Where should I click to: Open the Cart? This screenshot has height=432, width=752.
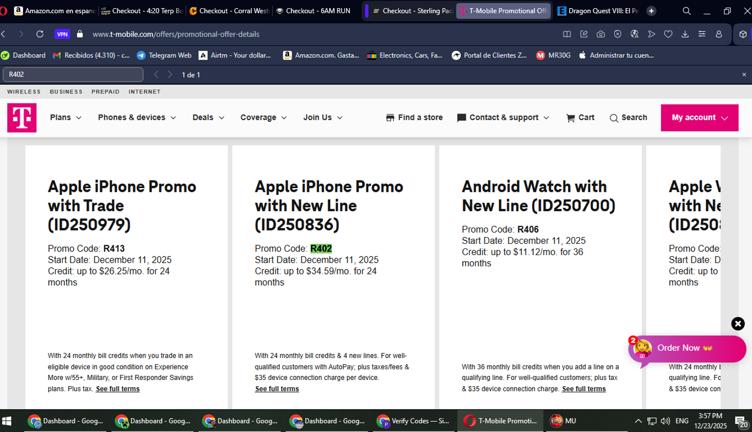(580, 117)
